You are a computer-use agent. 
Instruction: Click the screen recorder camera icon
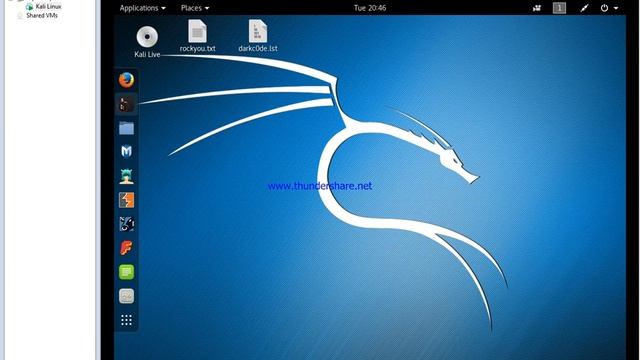(x=537, y=8)
